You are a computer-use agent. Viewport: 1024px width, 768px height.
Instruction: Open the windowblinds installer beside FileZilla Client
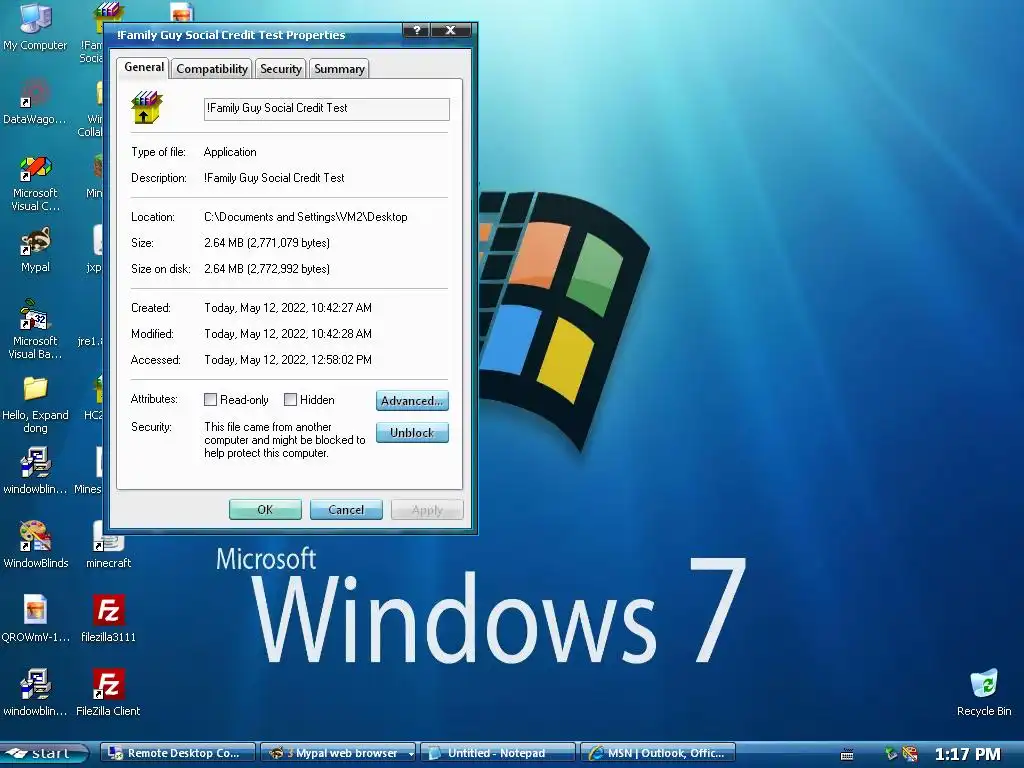tap(35, 692)
